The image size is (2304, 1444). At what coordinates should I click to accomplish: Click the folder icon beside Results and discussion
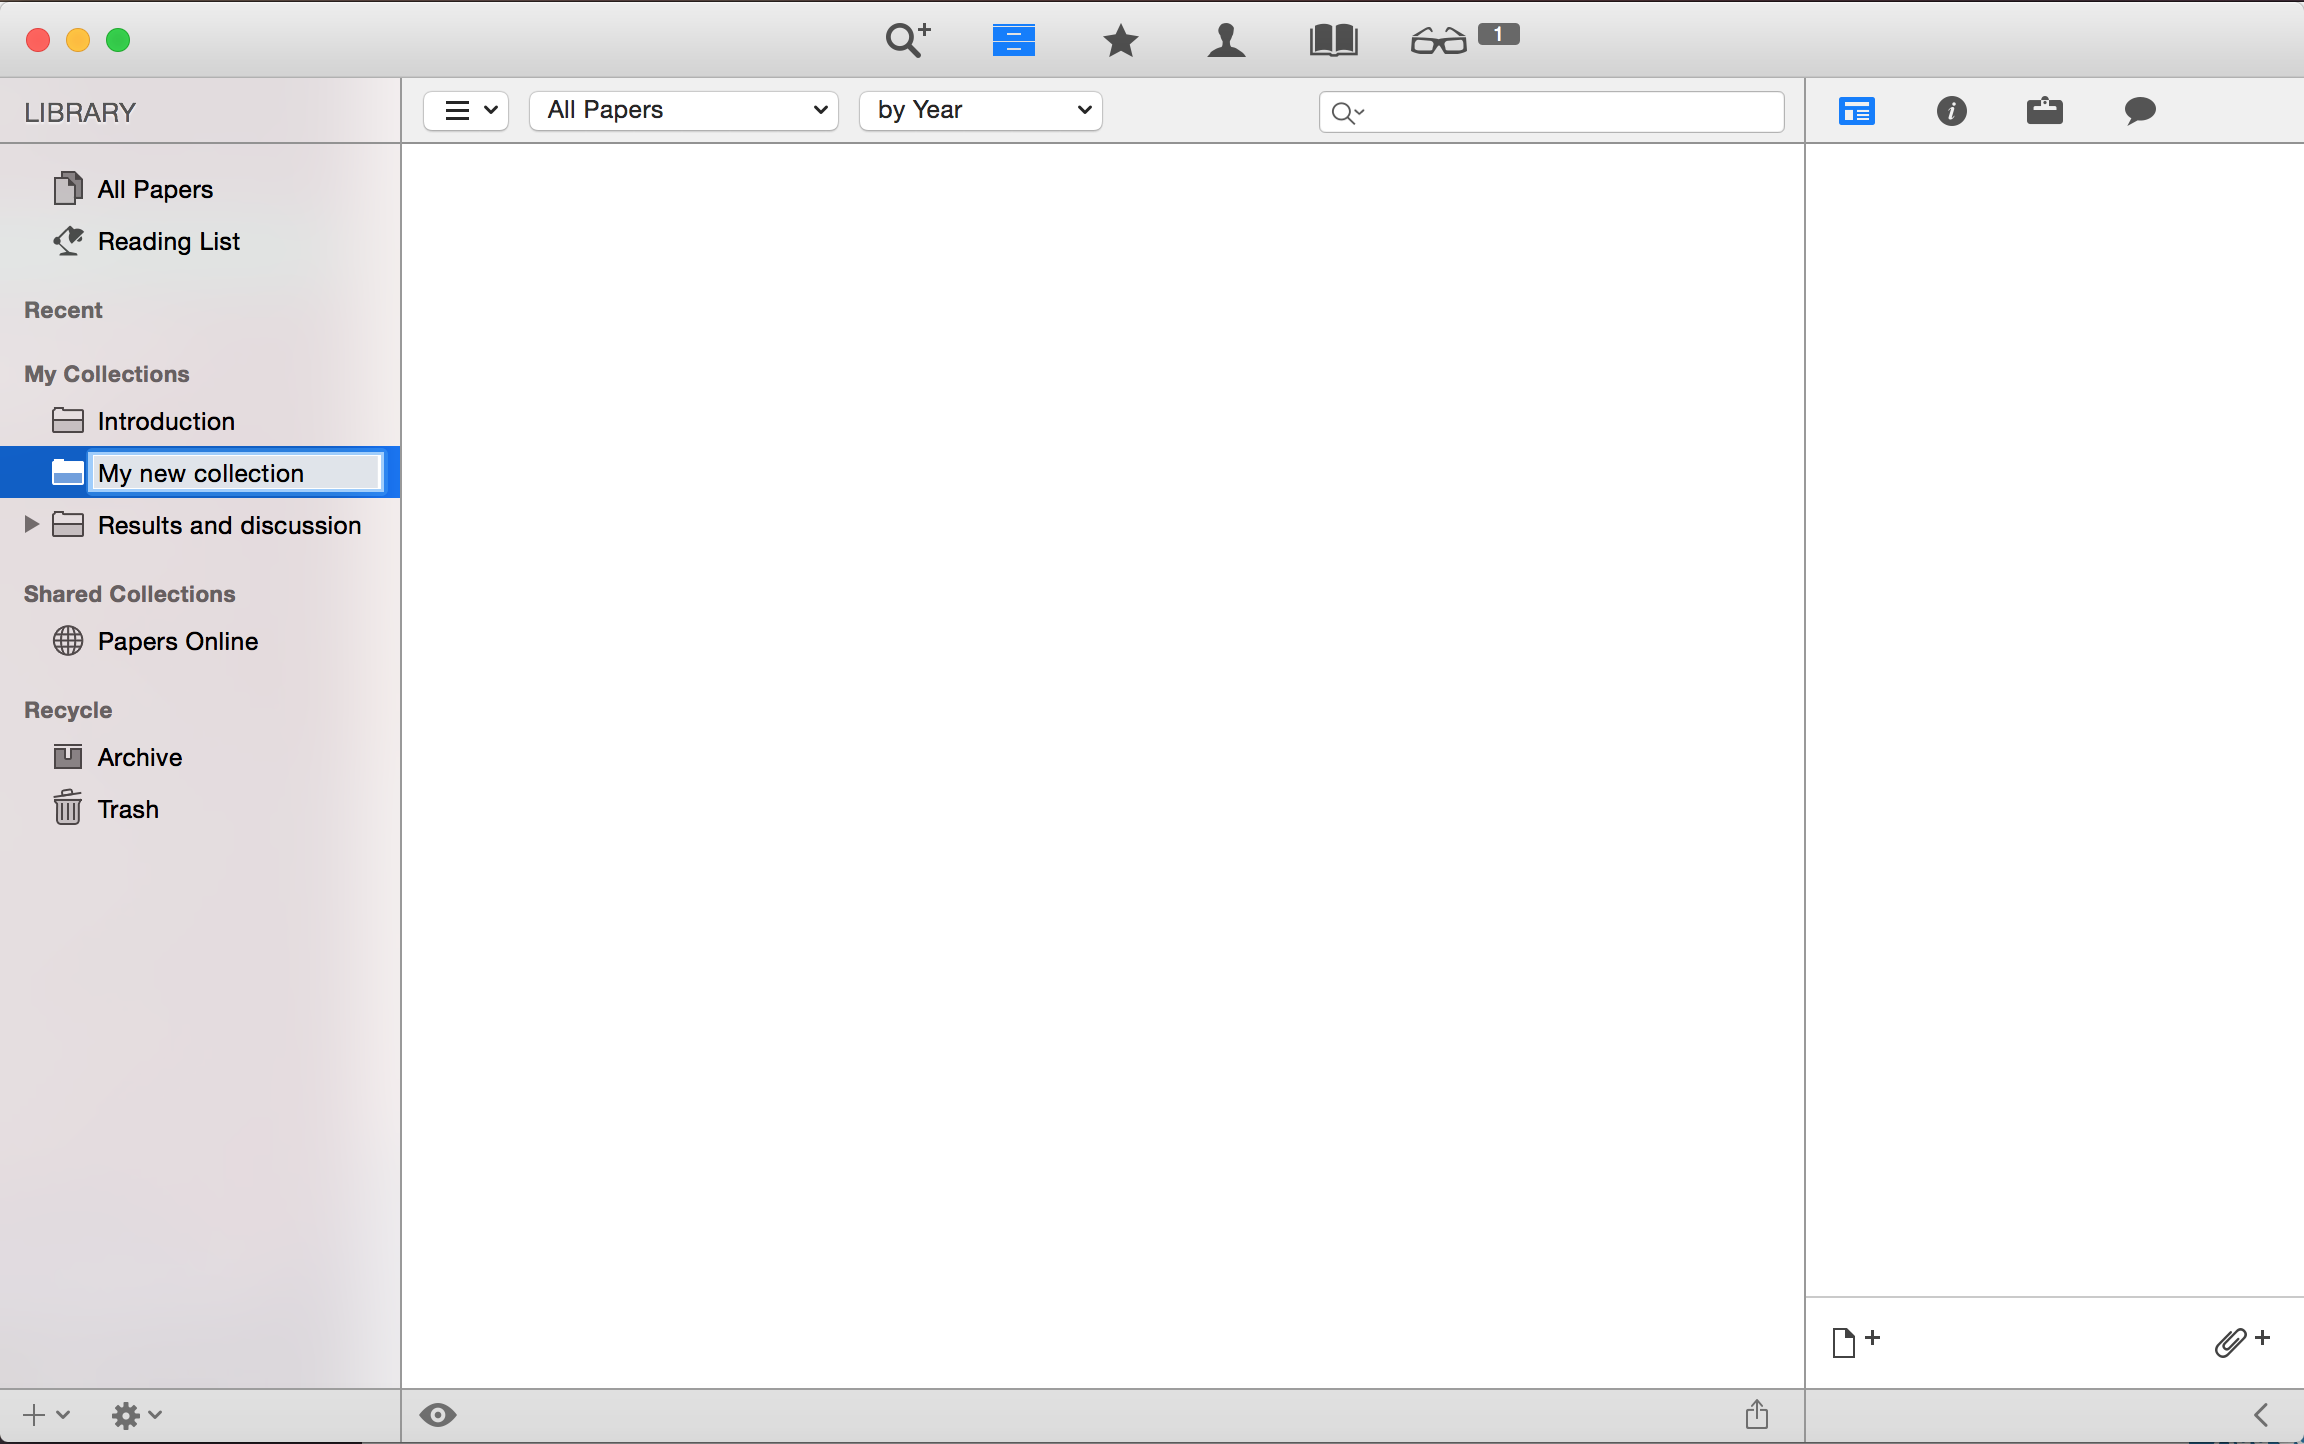click(68, 524)
